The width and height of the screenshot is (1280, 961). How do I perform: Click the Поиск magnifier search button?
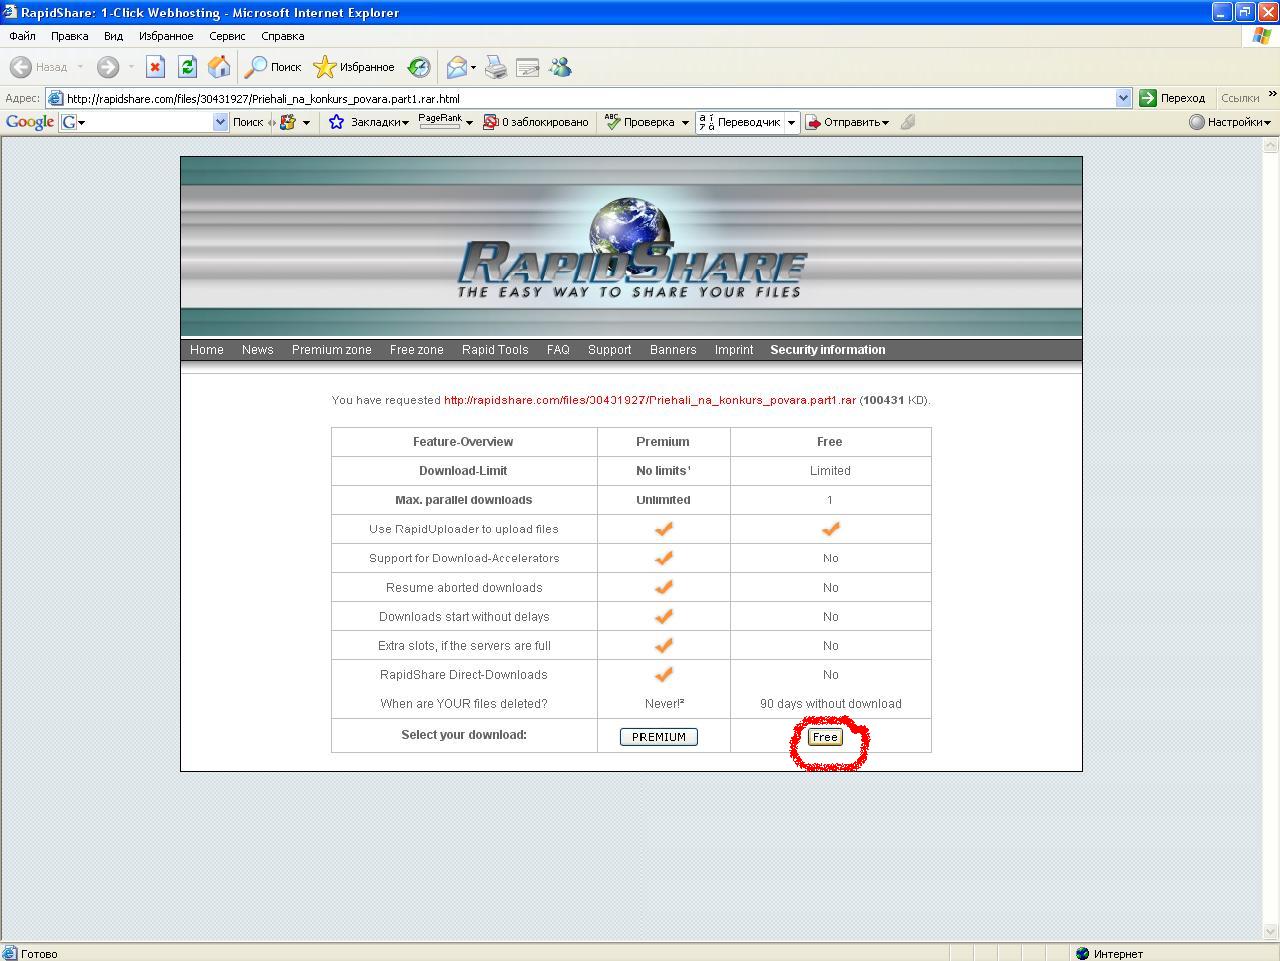(x=273, y=67)
